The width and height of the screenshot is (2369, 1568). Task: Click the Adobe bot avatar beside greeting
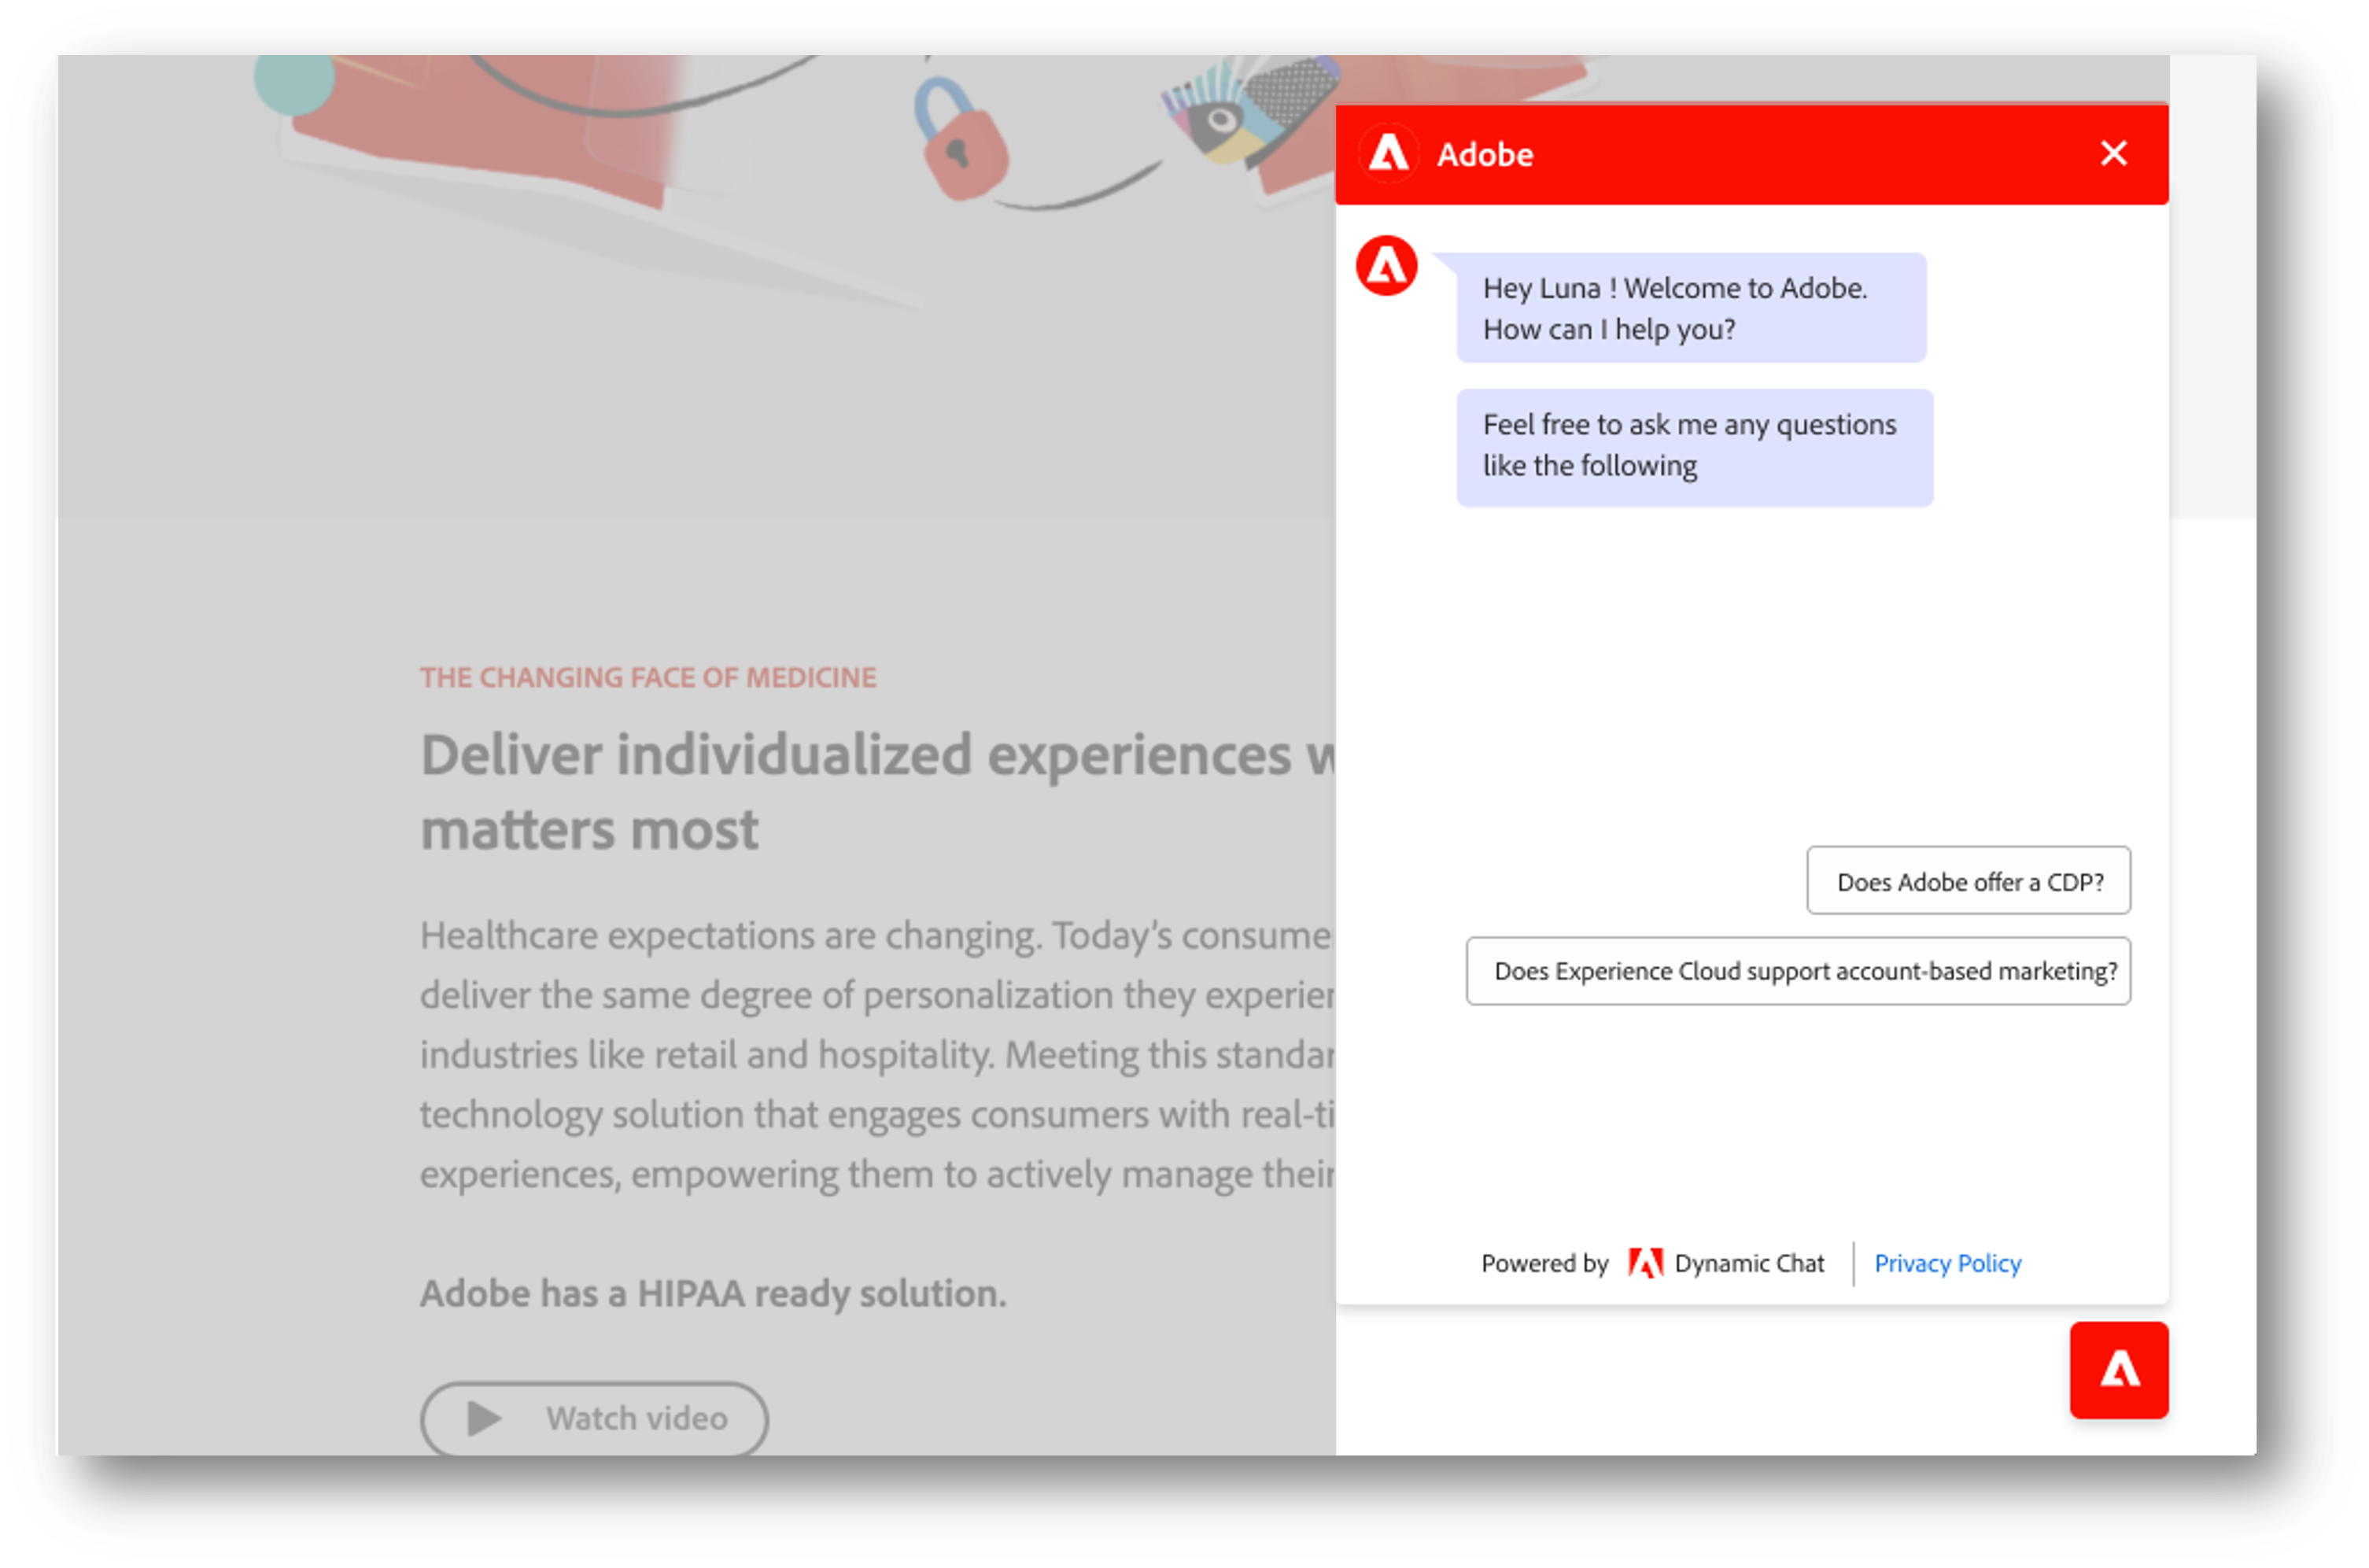click(1386, 266)
